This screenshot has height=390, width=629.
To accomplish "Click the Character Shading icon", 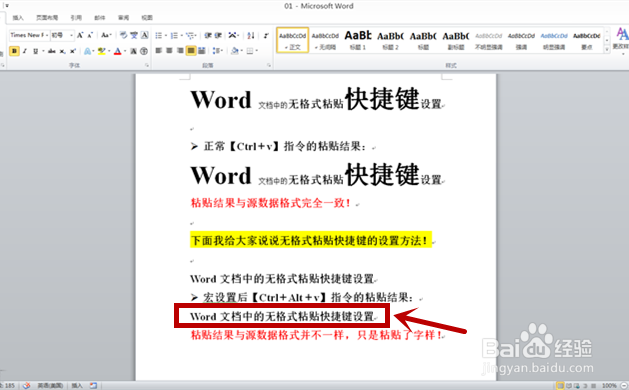I will click(134, 51).
